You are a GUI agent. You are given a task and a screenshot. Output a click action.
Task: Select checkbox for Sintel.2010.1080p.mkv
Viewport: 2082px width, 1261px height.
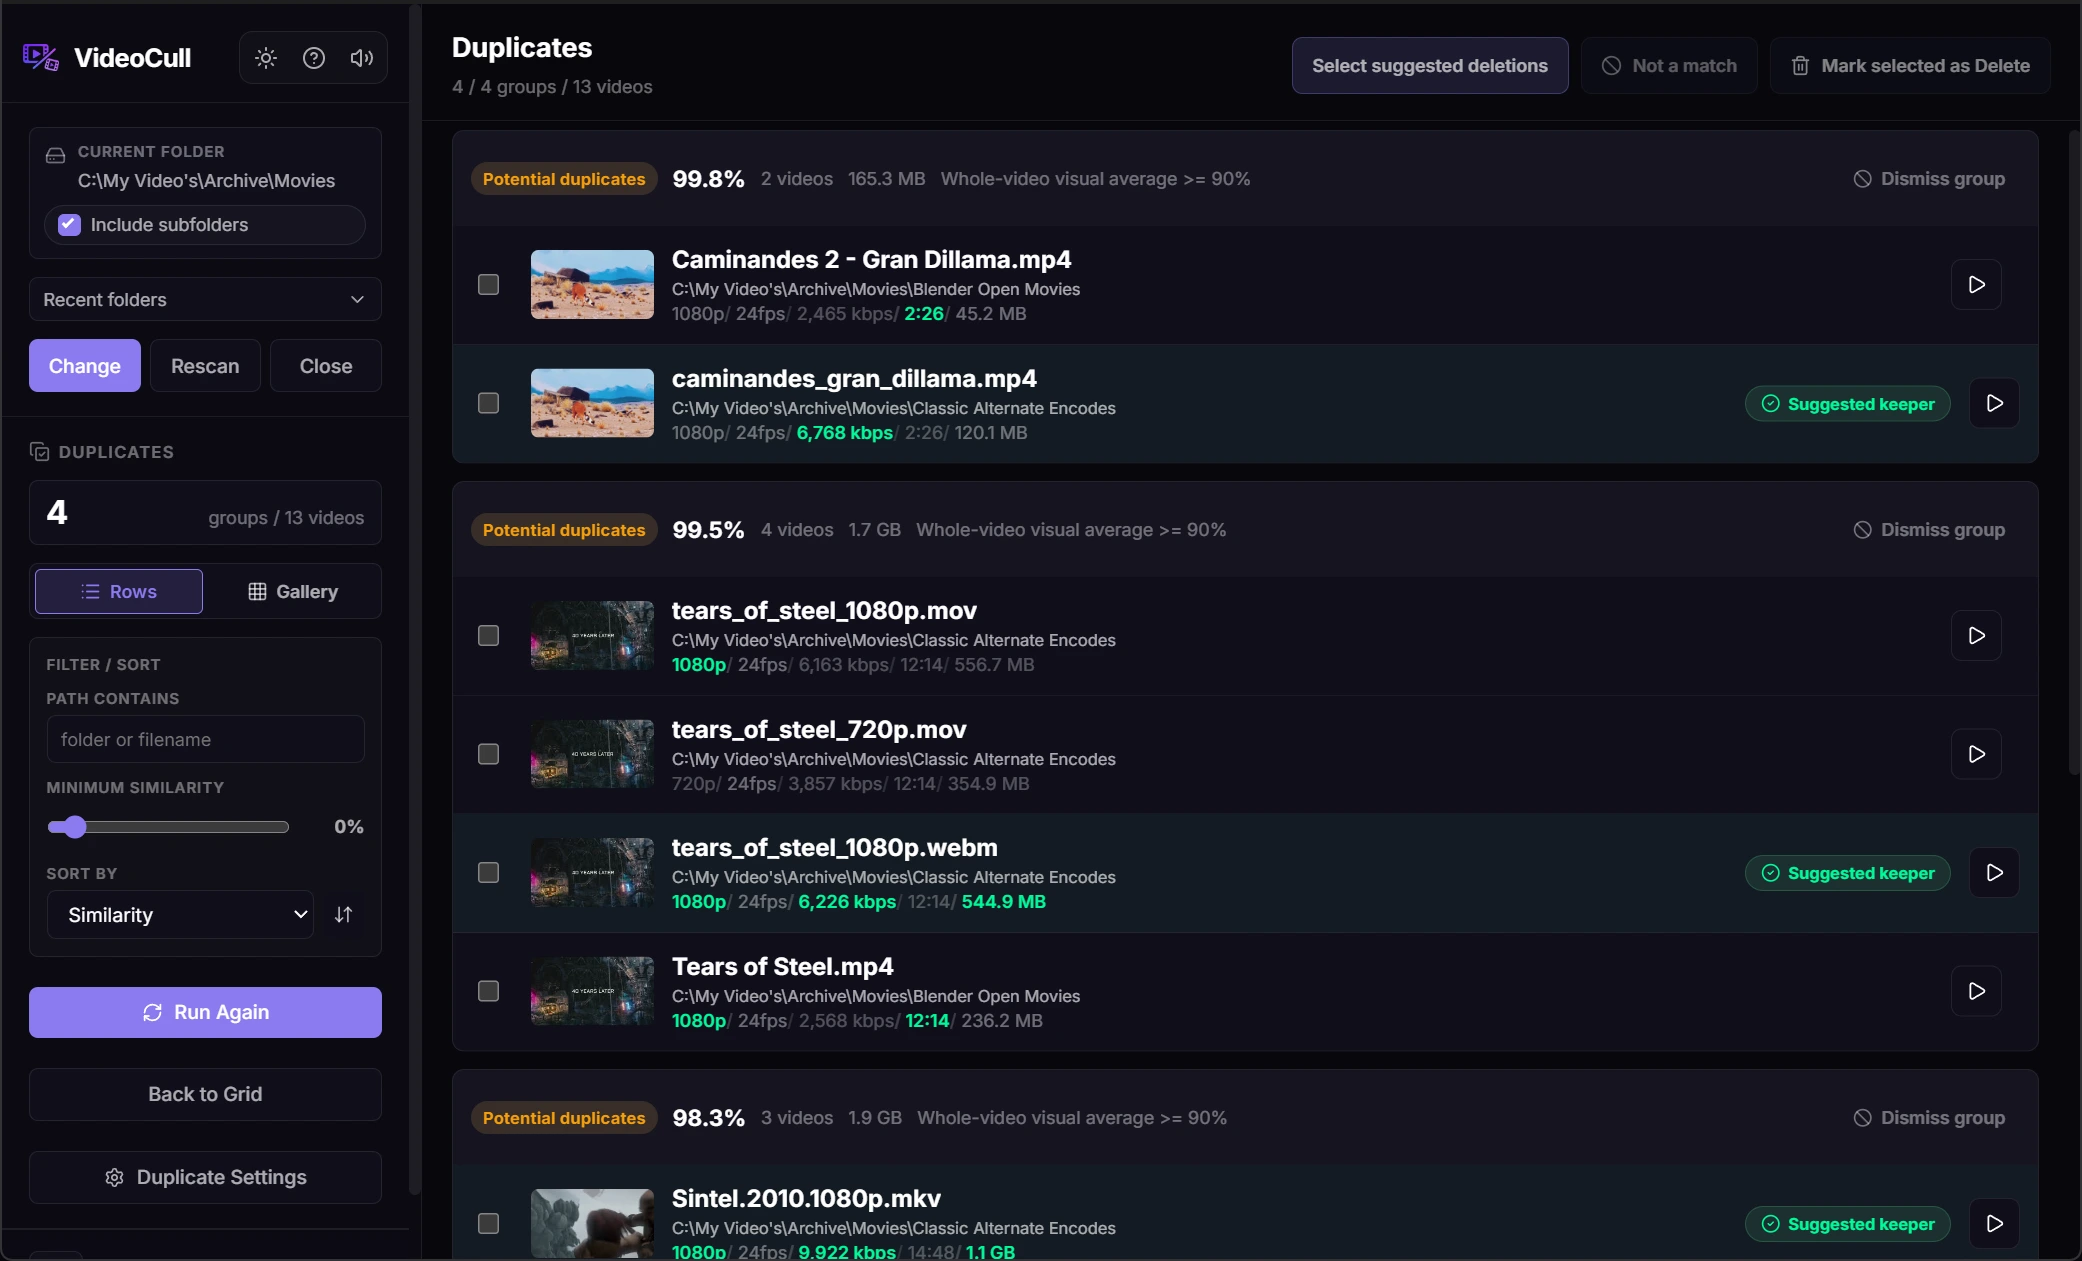pyautogui.click(x=488, y=1224)
